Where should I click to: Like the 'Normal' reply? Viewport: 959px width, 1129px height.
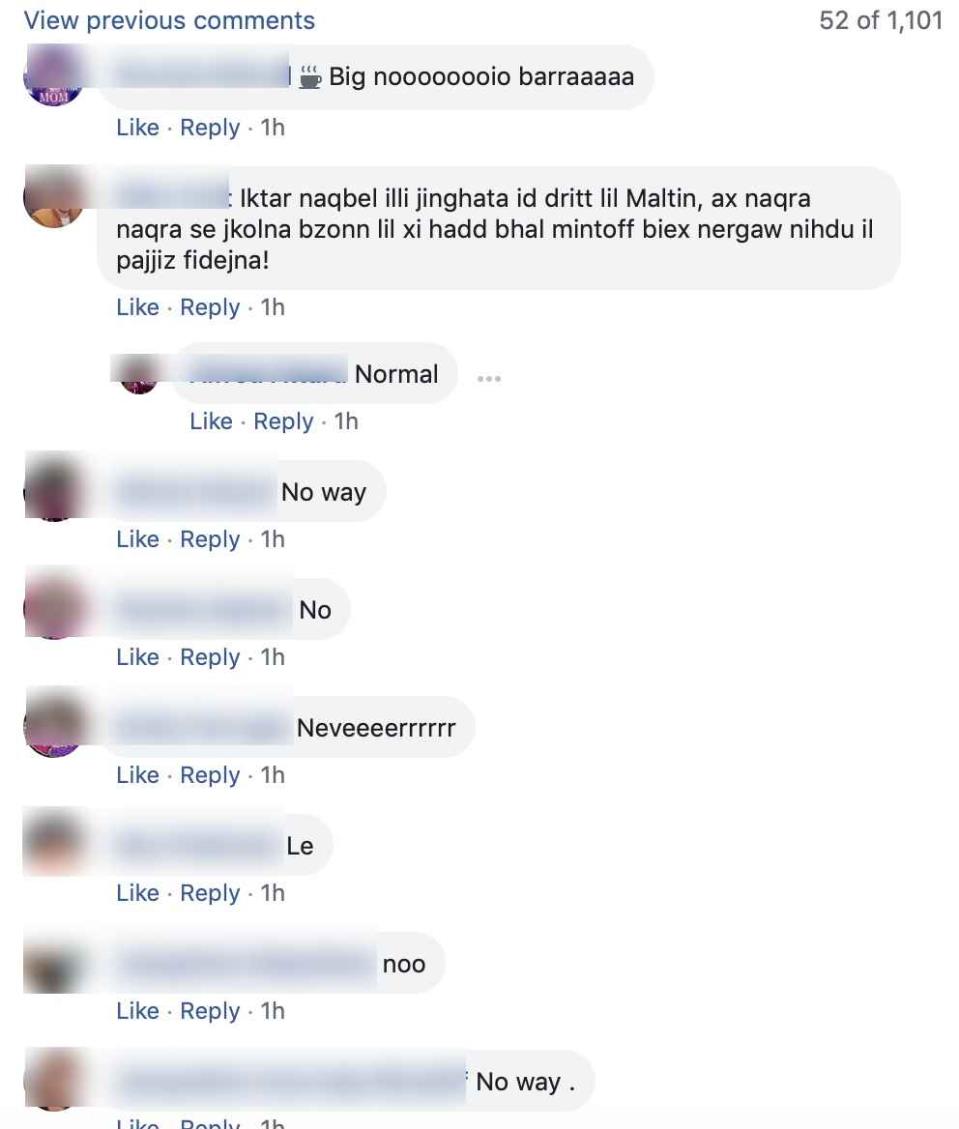coord(211,421)
